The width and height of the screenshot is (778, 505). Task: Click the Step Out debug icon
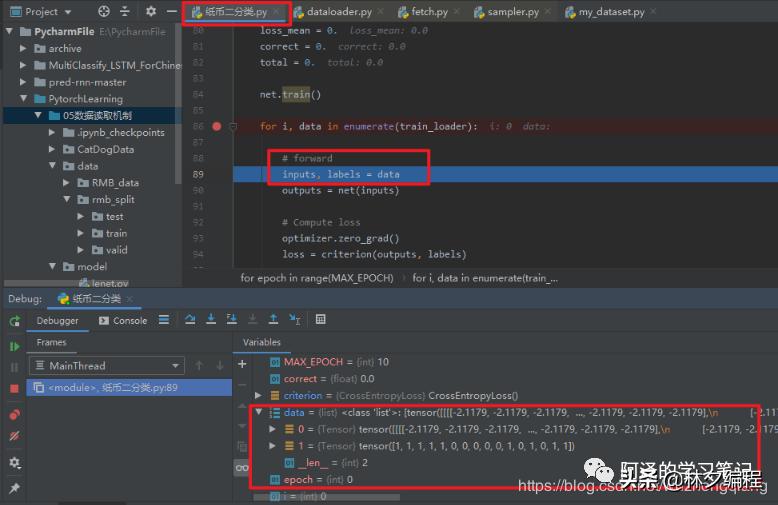pos(273,320)
